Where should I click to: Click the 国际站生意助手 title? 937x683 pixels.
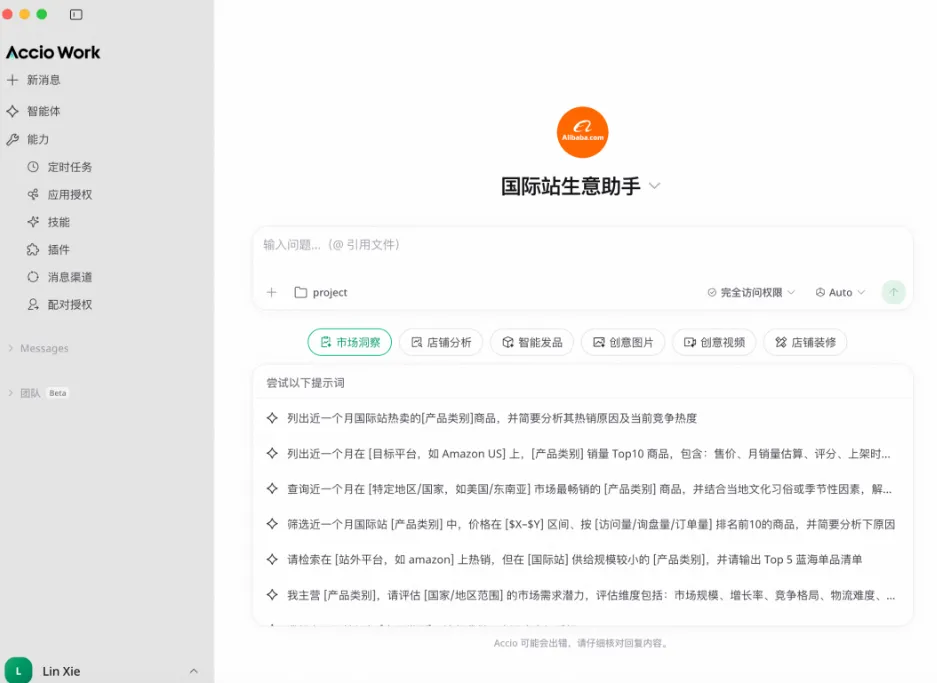pos(571,186)
